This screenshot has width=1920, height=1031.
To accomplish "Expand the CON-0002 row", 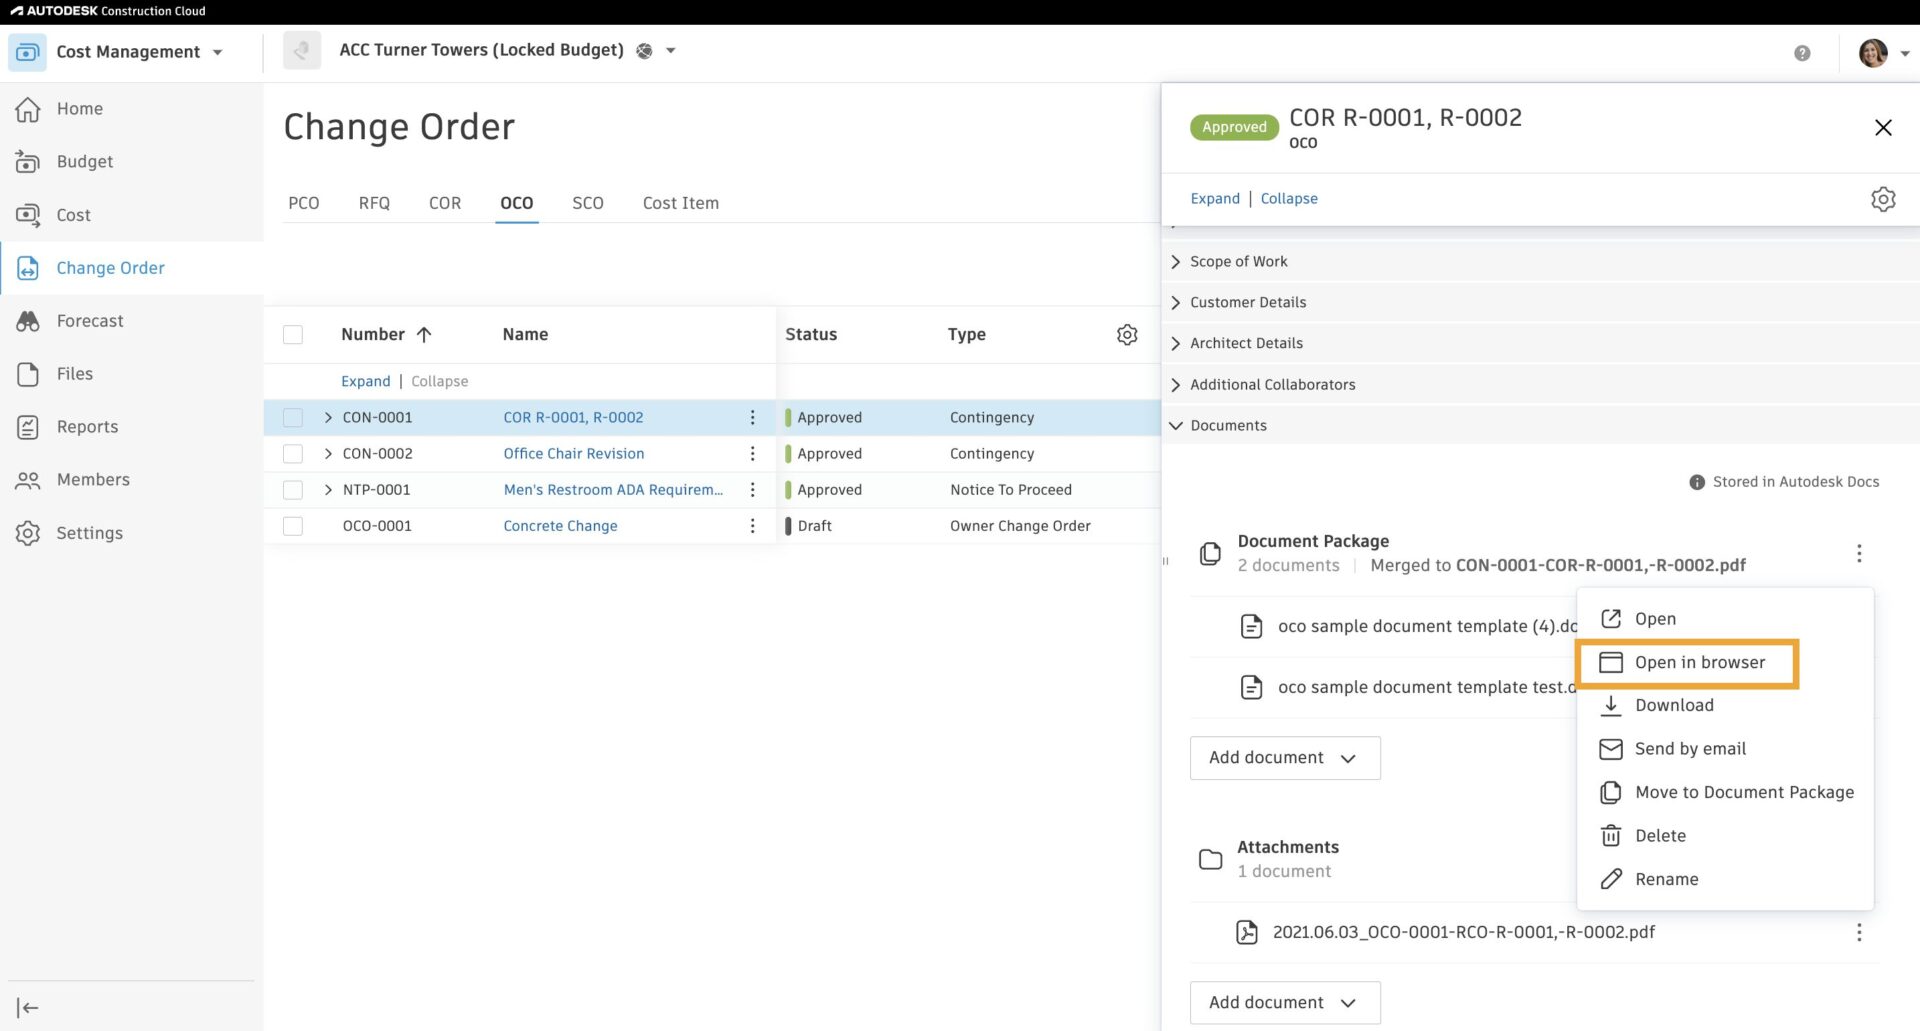I will click(x=328, y=454).
